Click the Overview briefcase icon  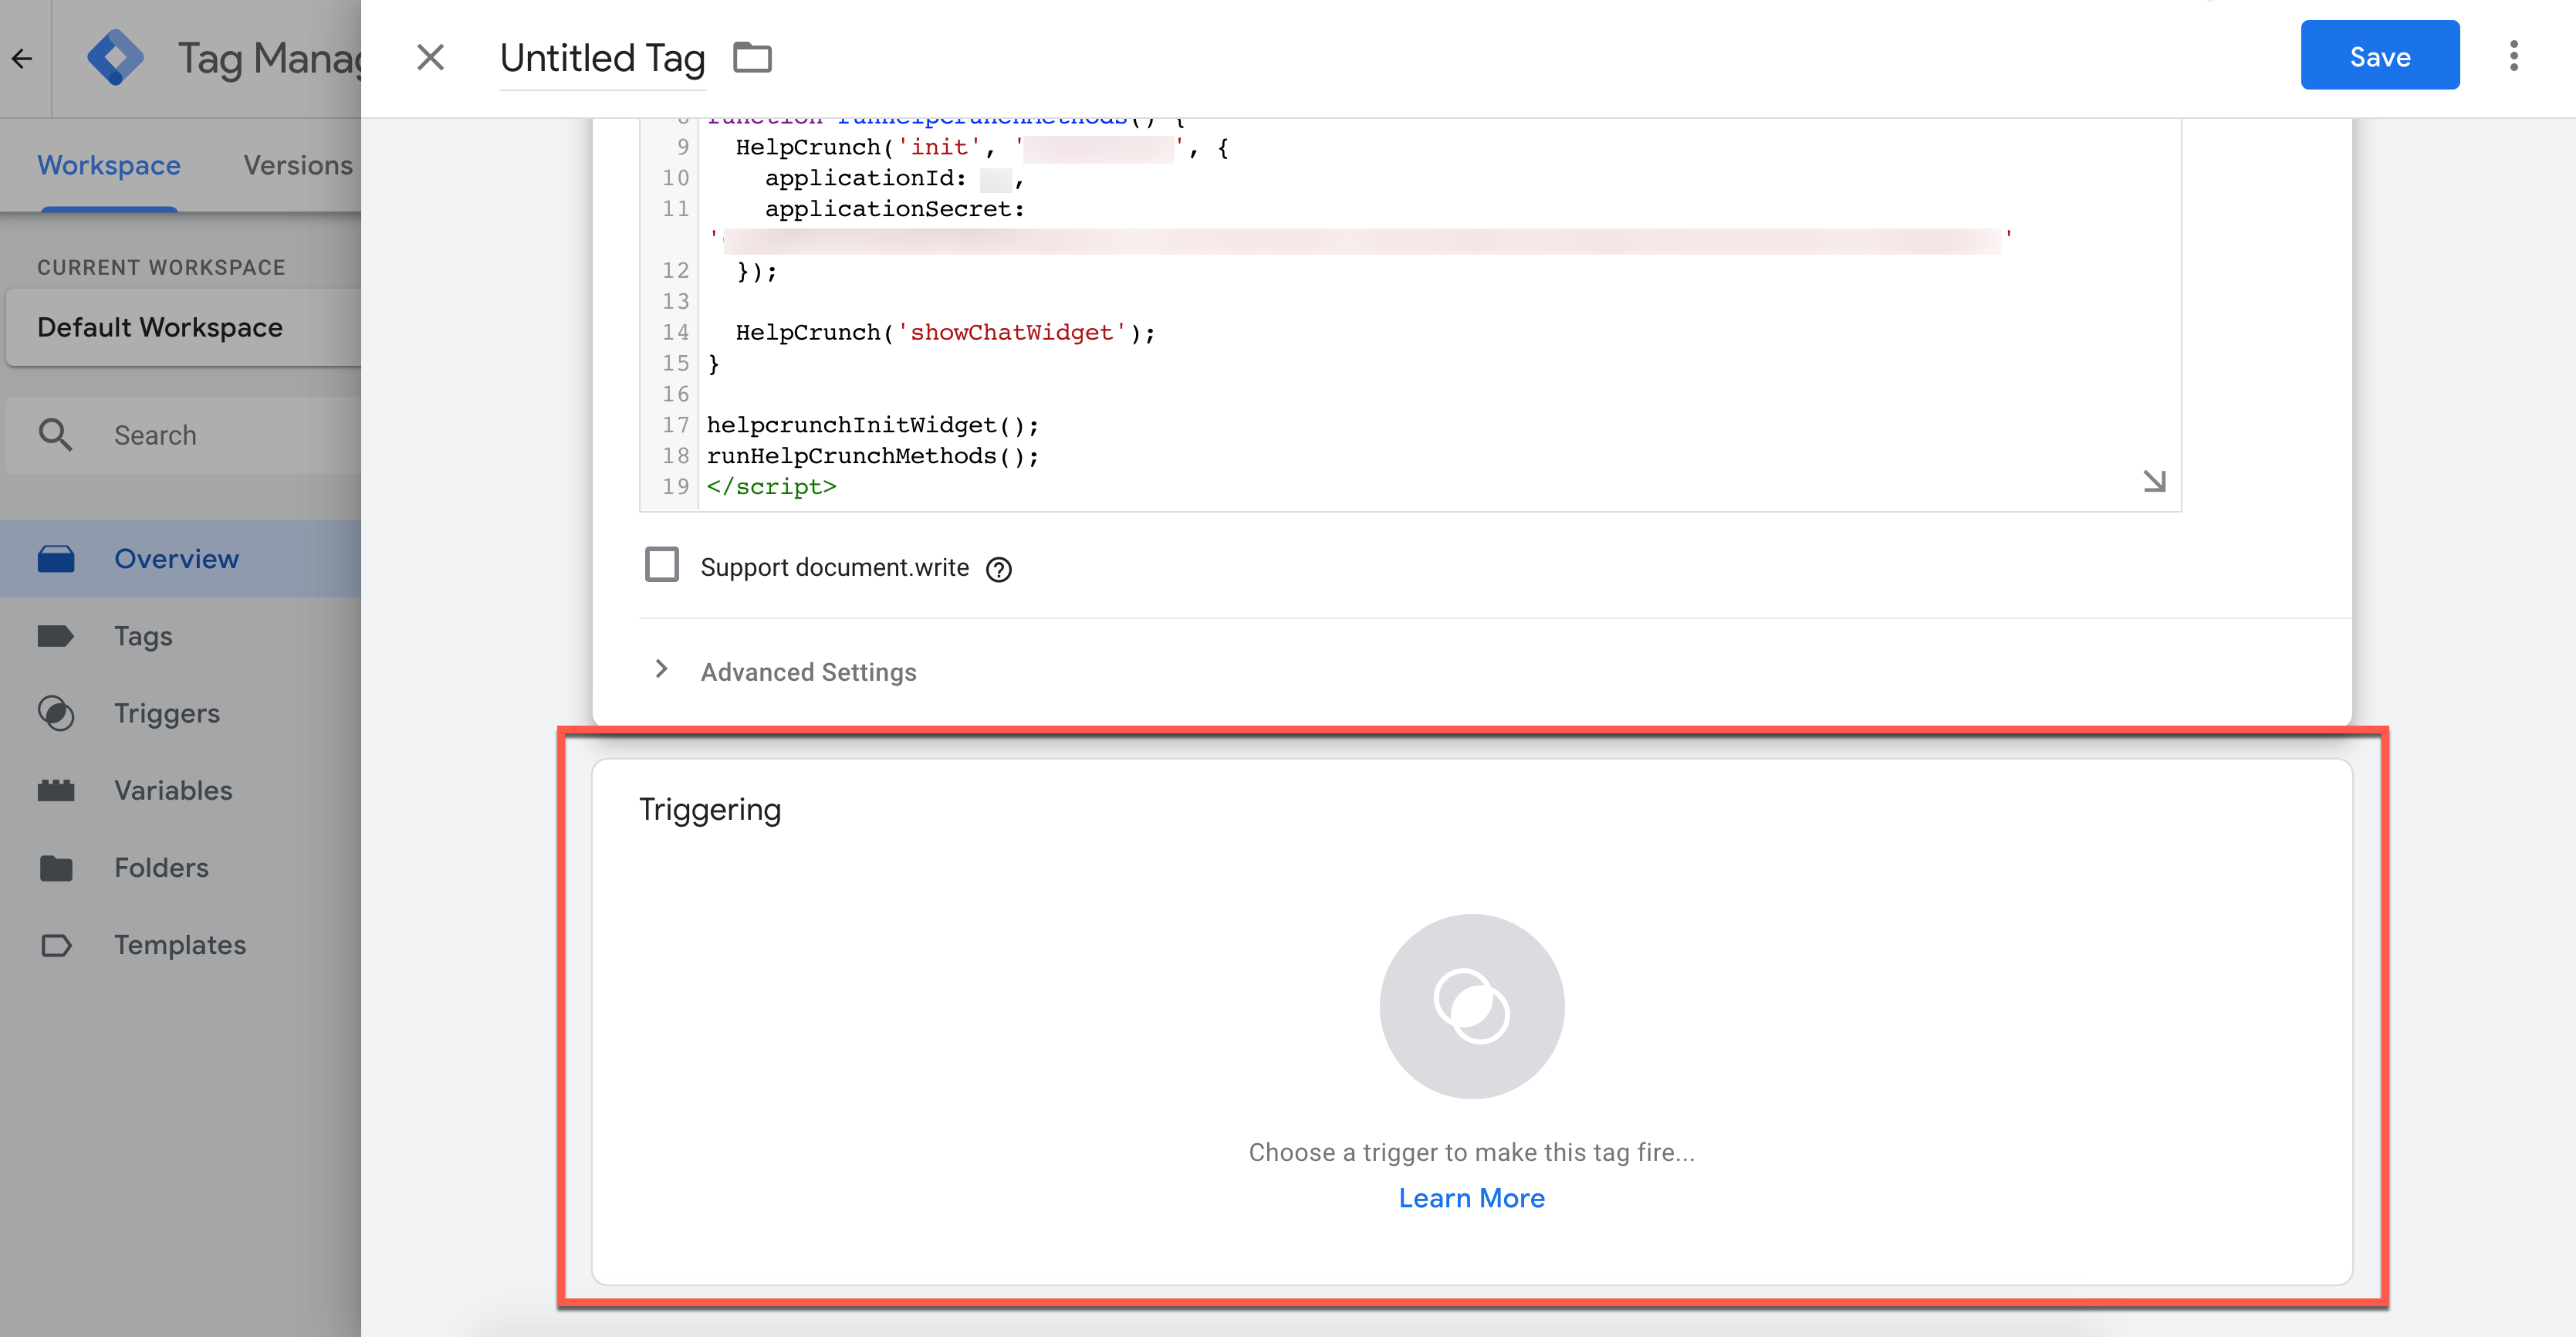tap(56, 559)
